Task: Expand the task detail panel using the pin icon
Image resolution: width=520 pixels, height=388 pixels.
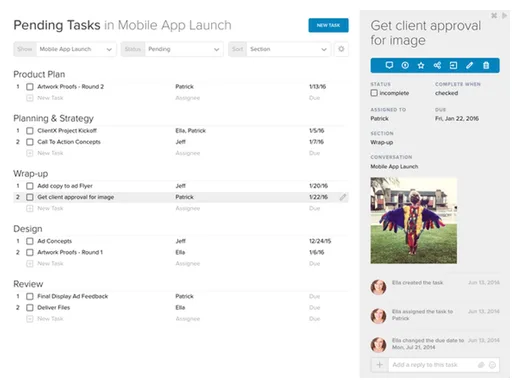Action: pos(494,15)
